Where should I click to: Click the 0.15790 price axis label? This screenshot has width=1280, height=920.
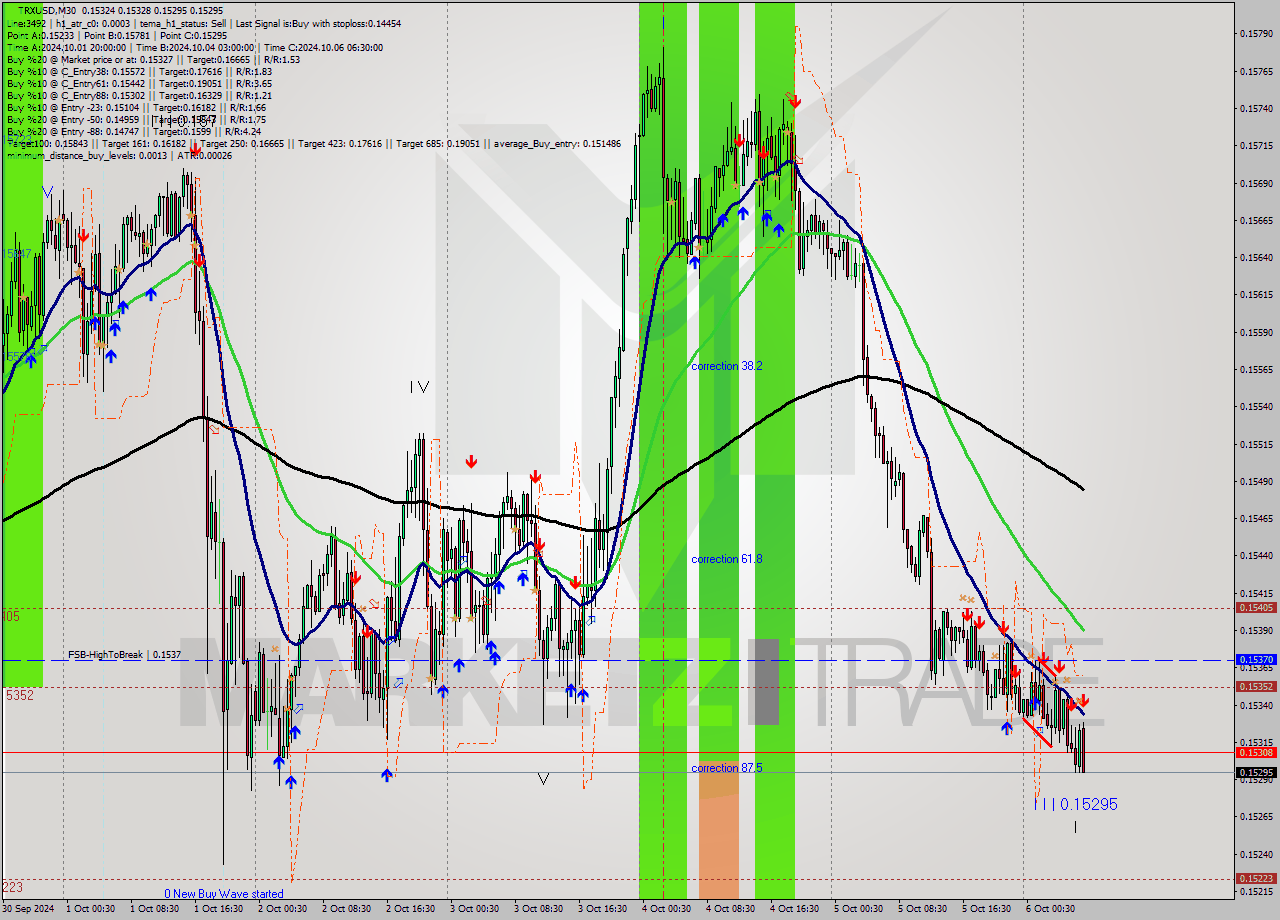pyautogui.click(x=1256, y=34)
